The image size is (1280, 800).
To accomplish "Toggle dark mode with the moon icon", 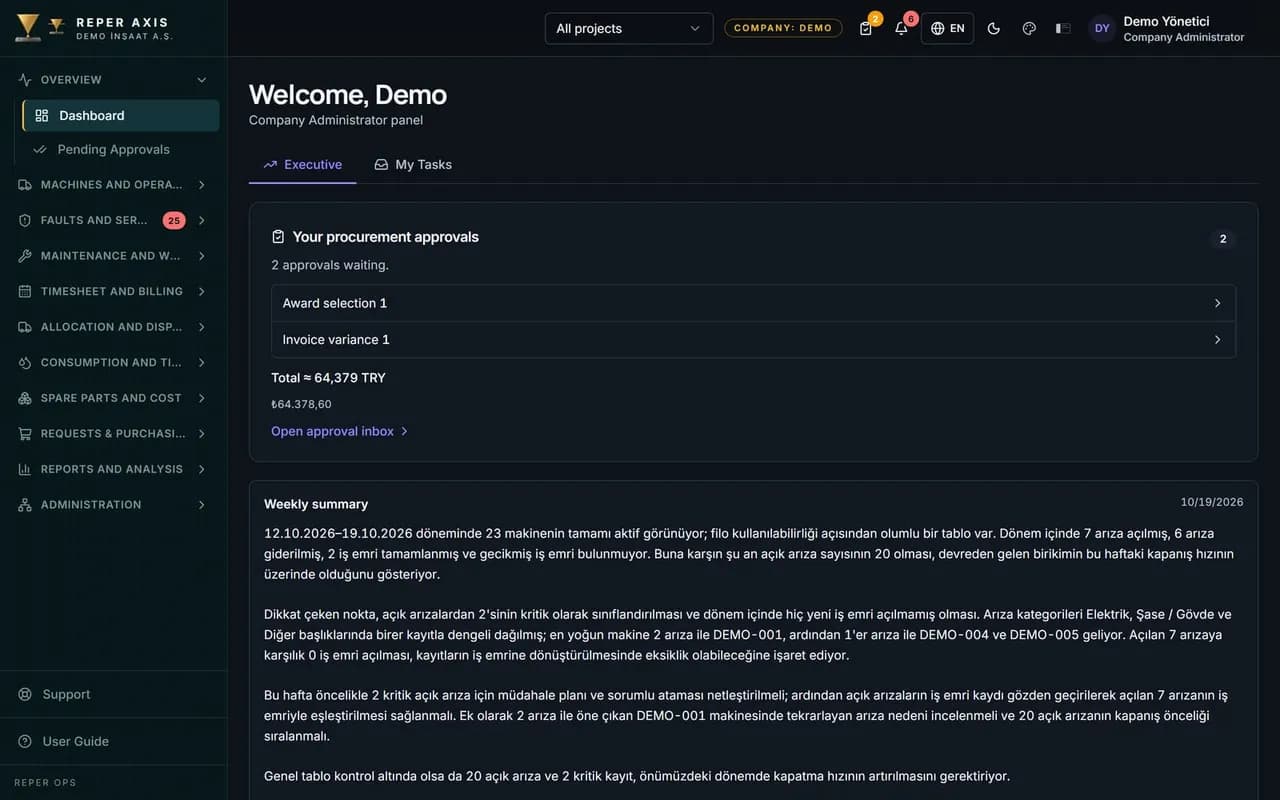I will pyautogui.click(x=994, y=28).
